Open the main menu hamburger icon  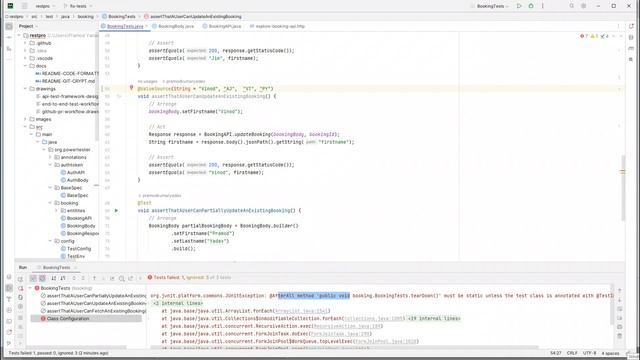(25, 6)
